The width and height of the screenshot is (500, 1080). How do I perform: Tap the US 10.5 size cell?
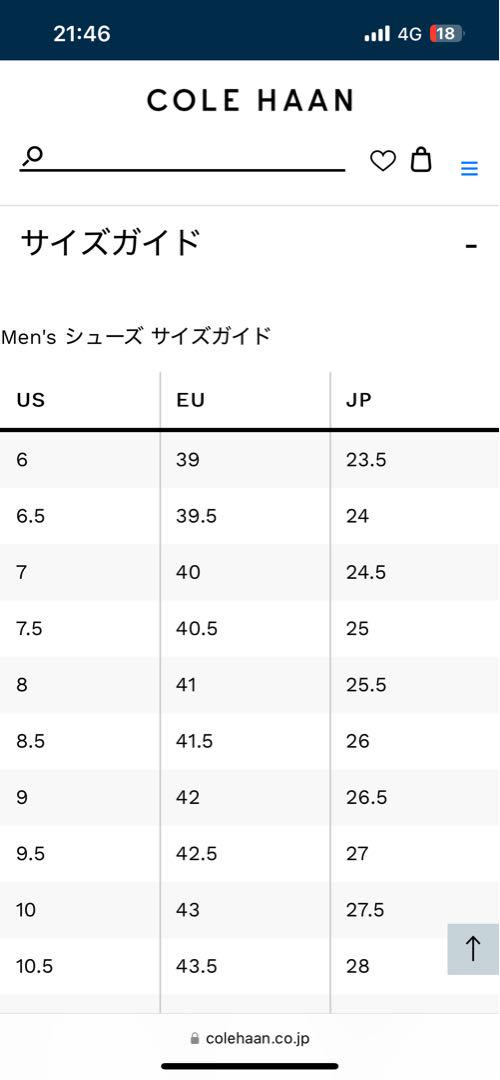pos(34,966)
